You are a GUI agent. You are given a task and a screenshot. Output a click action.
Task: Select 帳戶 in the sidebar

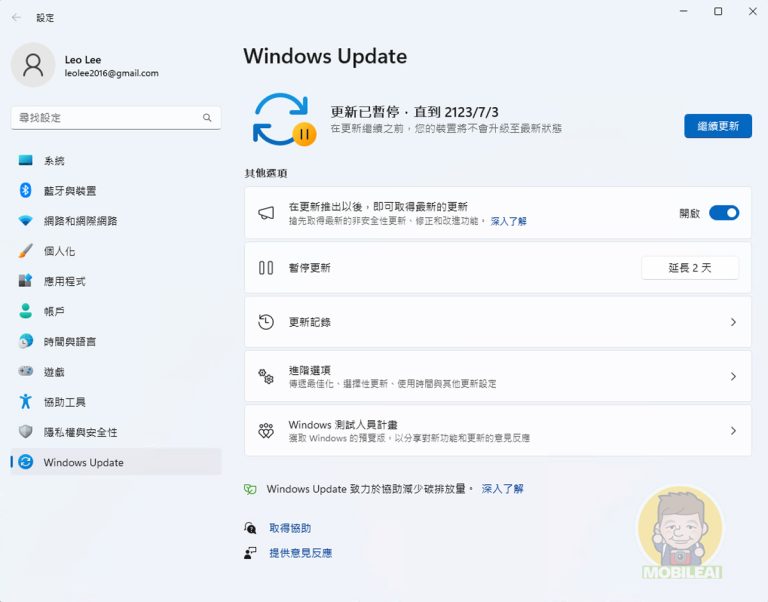[116, 311]
